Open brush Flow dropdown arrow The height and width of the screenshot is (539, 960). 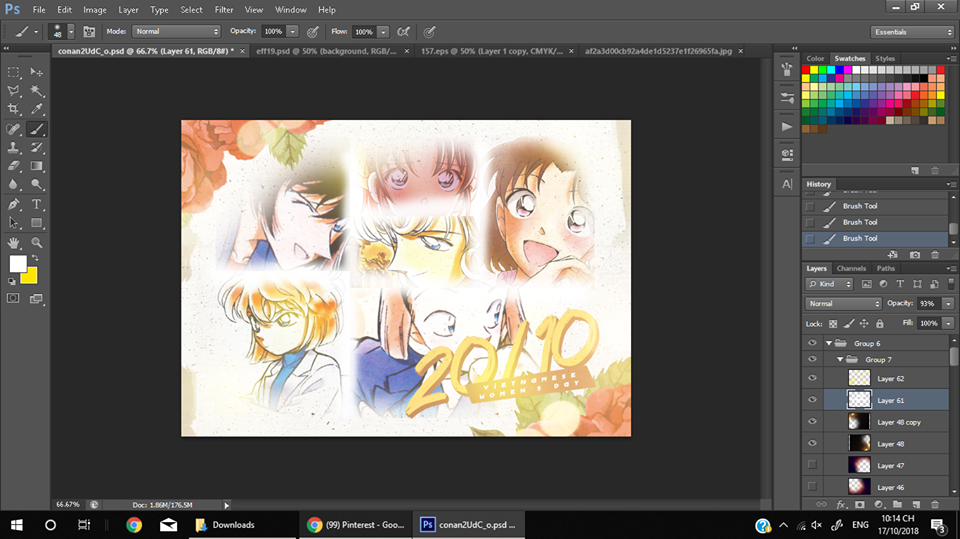point(383,32)
